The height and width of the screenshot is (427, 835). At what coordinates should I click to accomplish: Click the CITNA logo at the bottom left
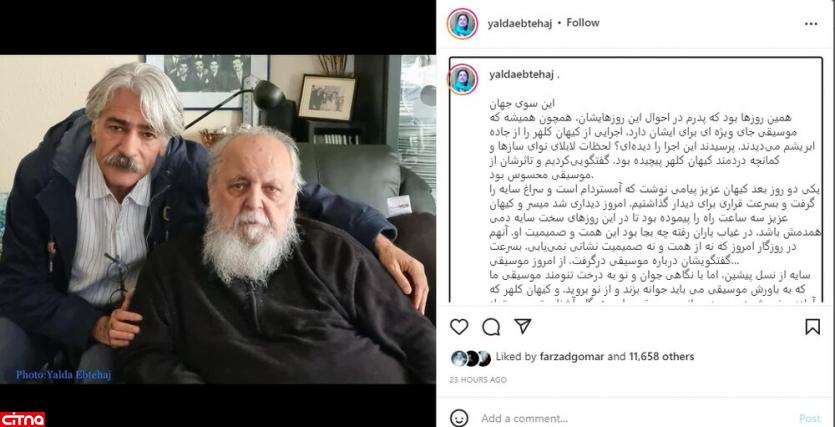(x=22, y=419)
